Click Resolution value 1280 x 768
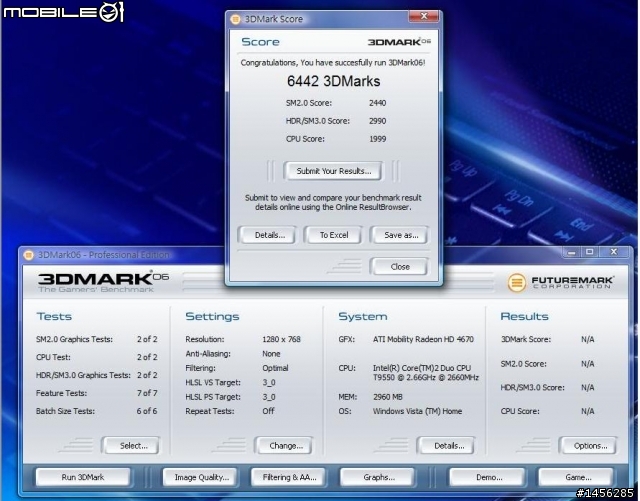This screenshot has width=640, height=501. [x=281, y=339]
